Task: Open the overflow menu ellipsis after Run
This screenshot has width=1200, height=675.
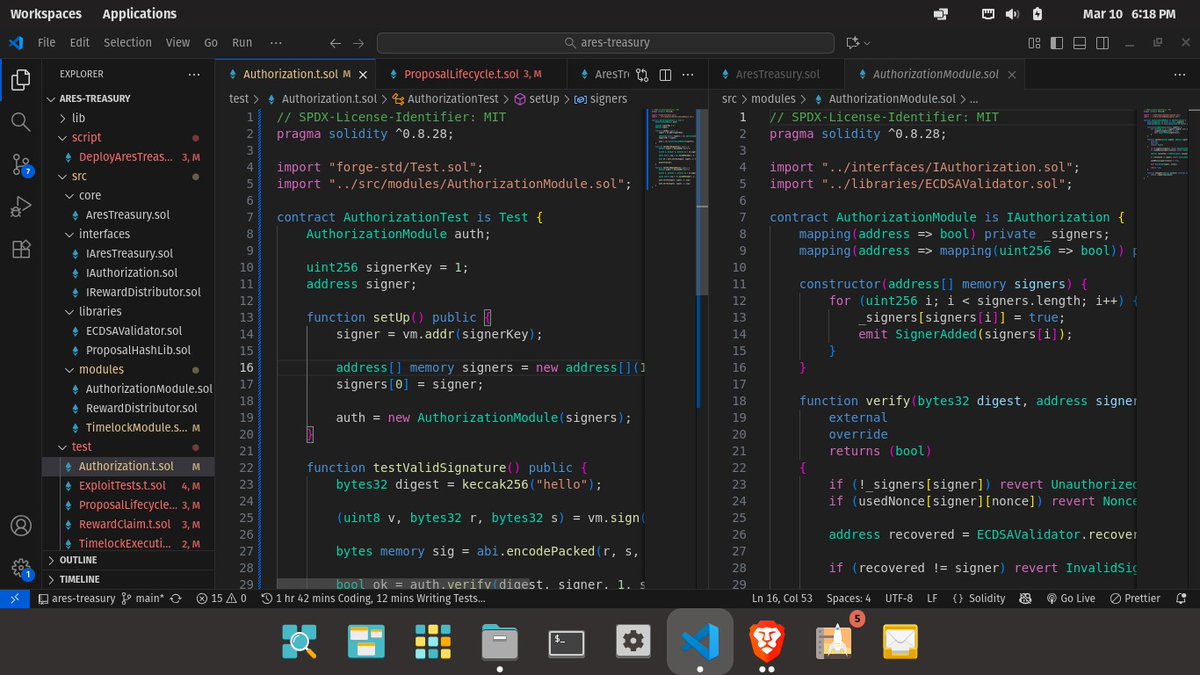Action: (276, 43)
